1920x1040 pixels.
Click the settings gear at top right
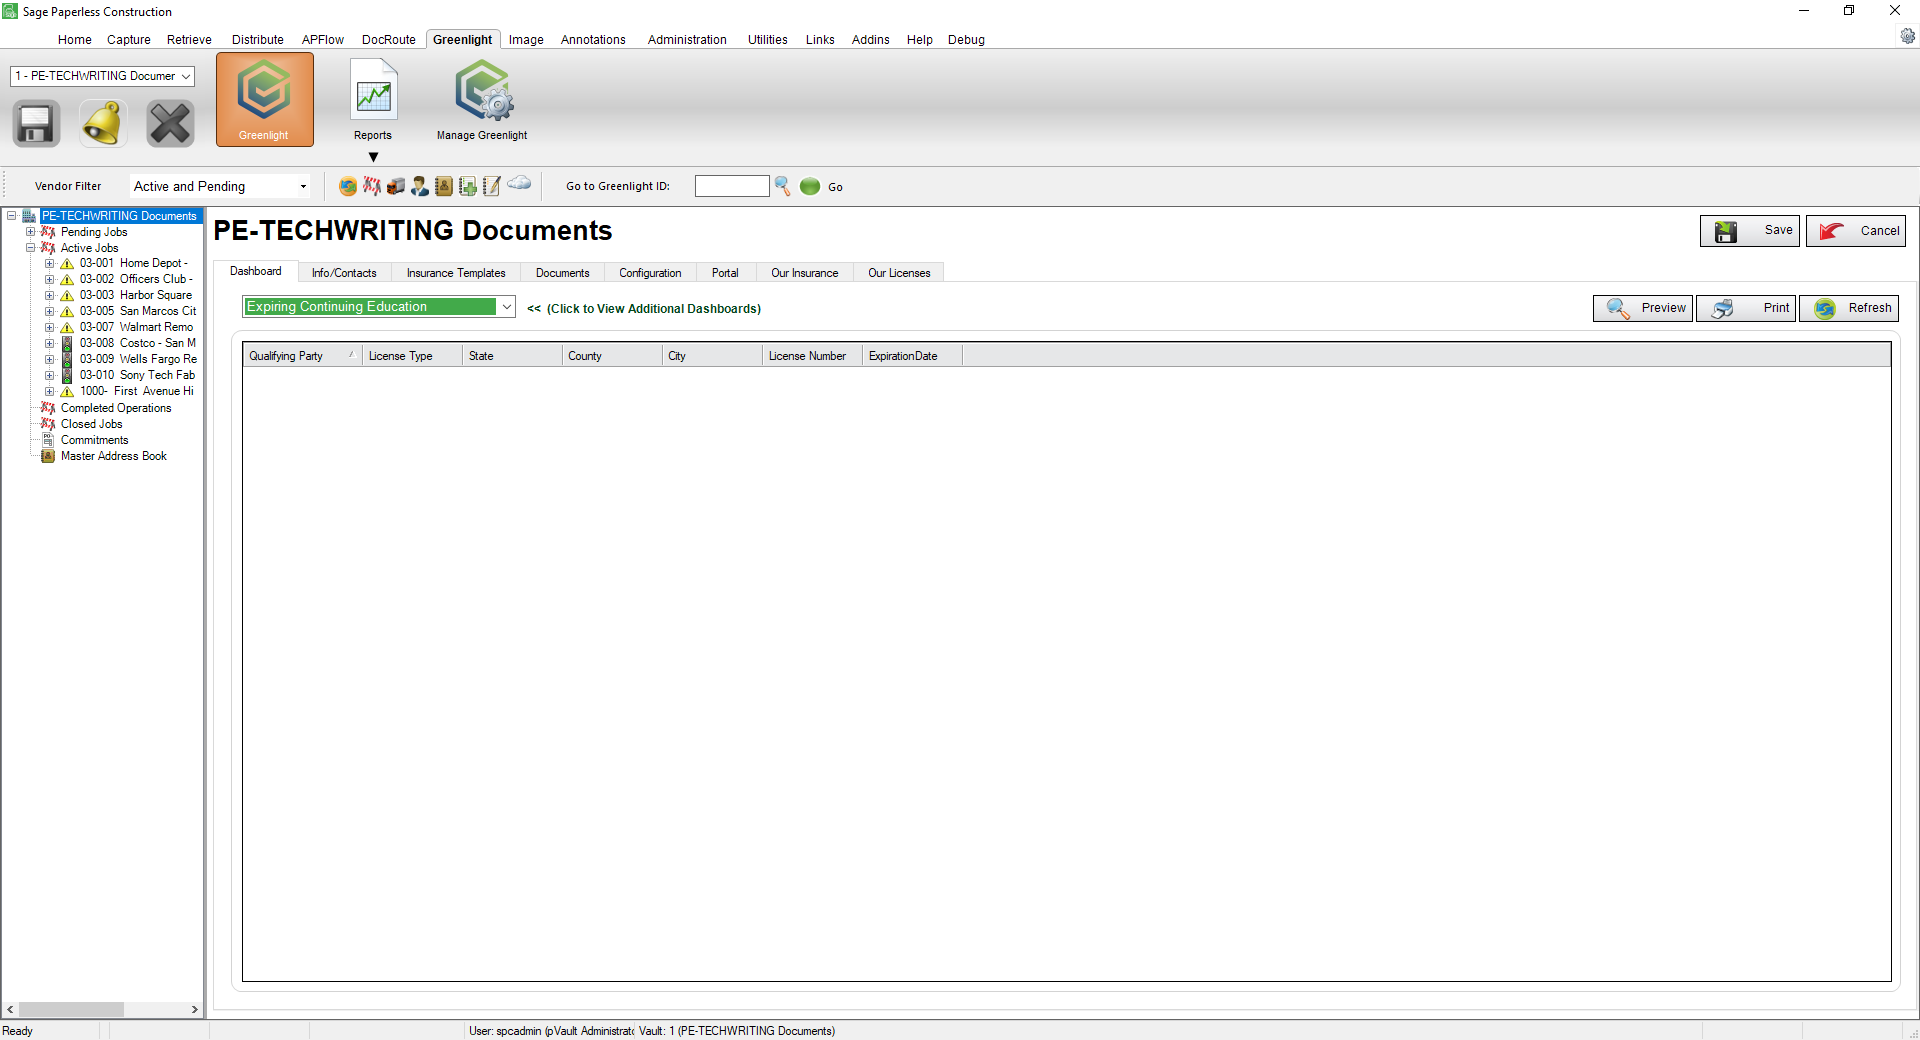click(1908, 36)
